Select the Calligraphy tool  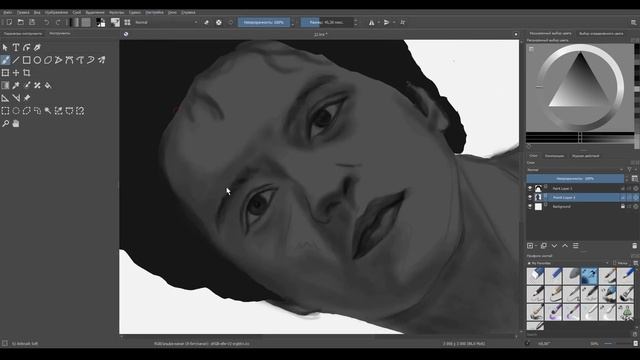pos(37,47)
